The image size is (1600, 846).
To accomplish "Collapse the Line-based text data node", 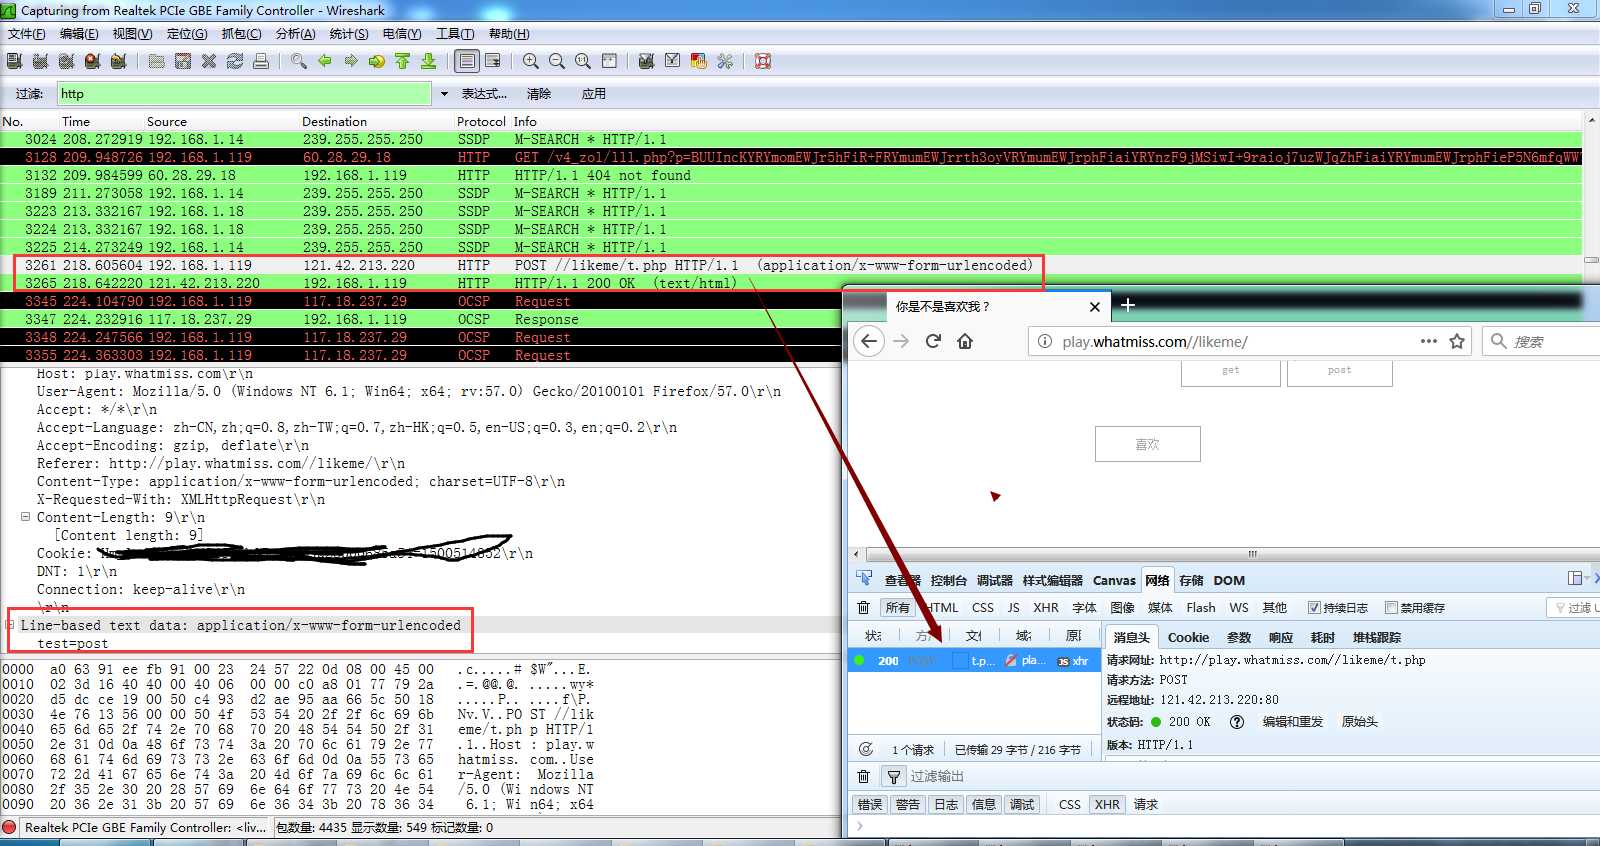I will click(10, 625).
